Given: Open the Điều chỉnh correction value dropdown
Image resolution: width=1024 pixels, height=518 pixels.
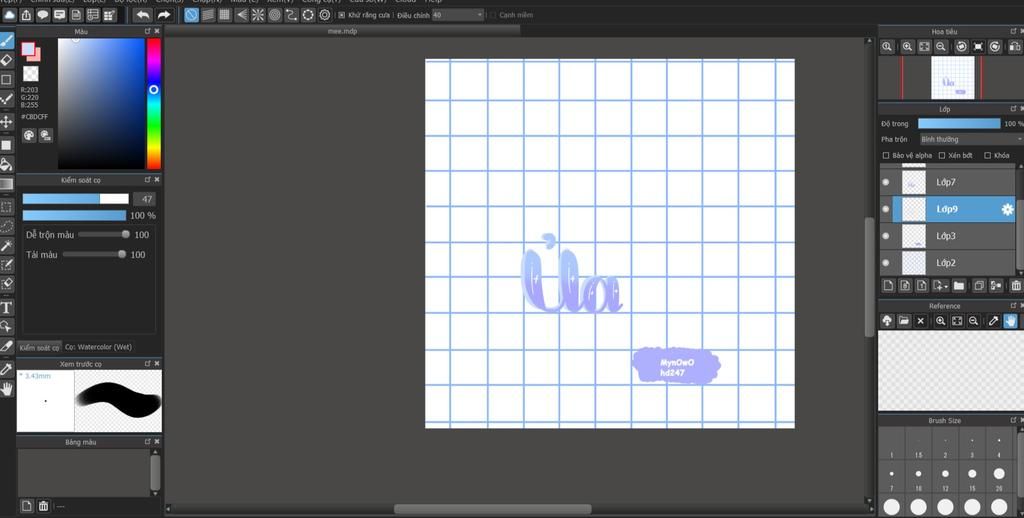Looking at the screenshot, I should (x=458, y=14).
